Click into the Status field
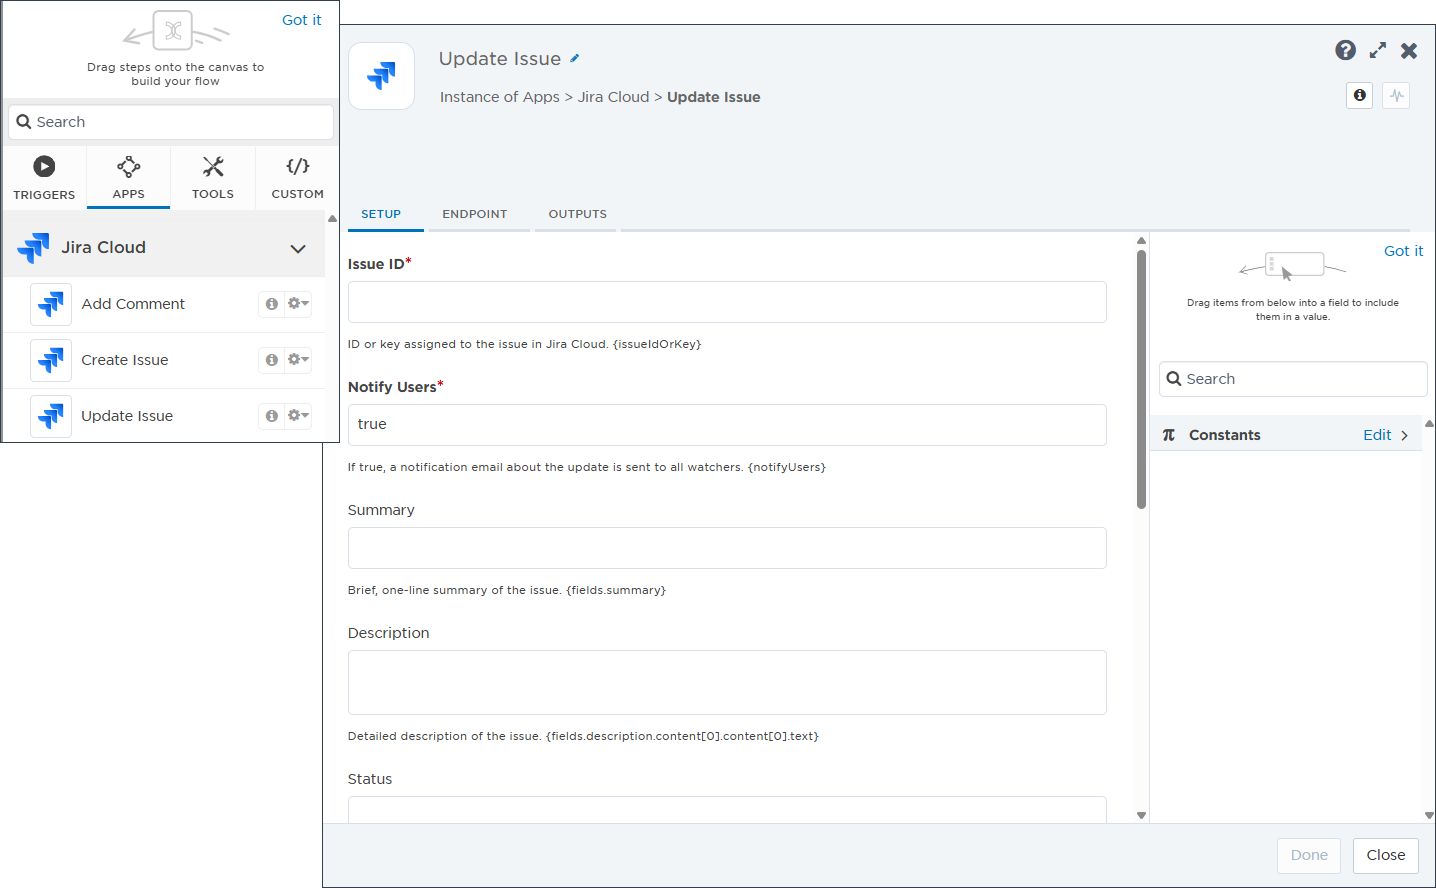1436x888 pixels. pyautogui.click(x=727, y=809)
